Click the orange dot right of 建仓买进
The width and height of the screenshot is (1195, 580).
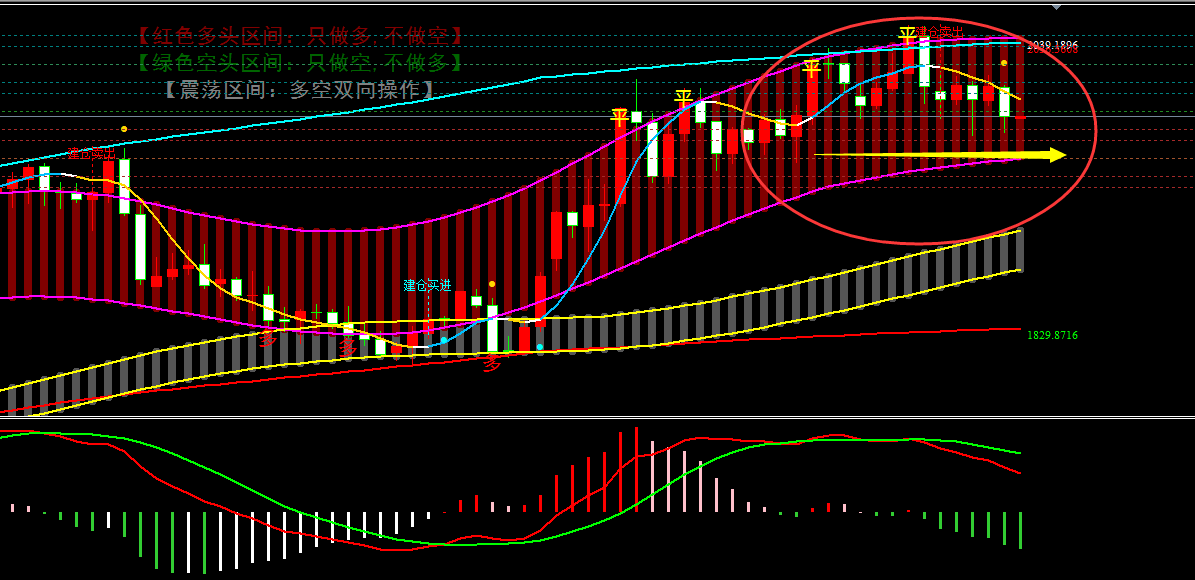coord(492,284)
